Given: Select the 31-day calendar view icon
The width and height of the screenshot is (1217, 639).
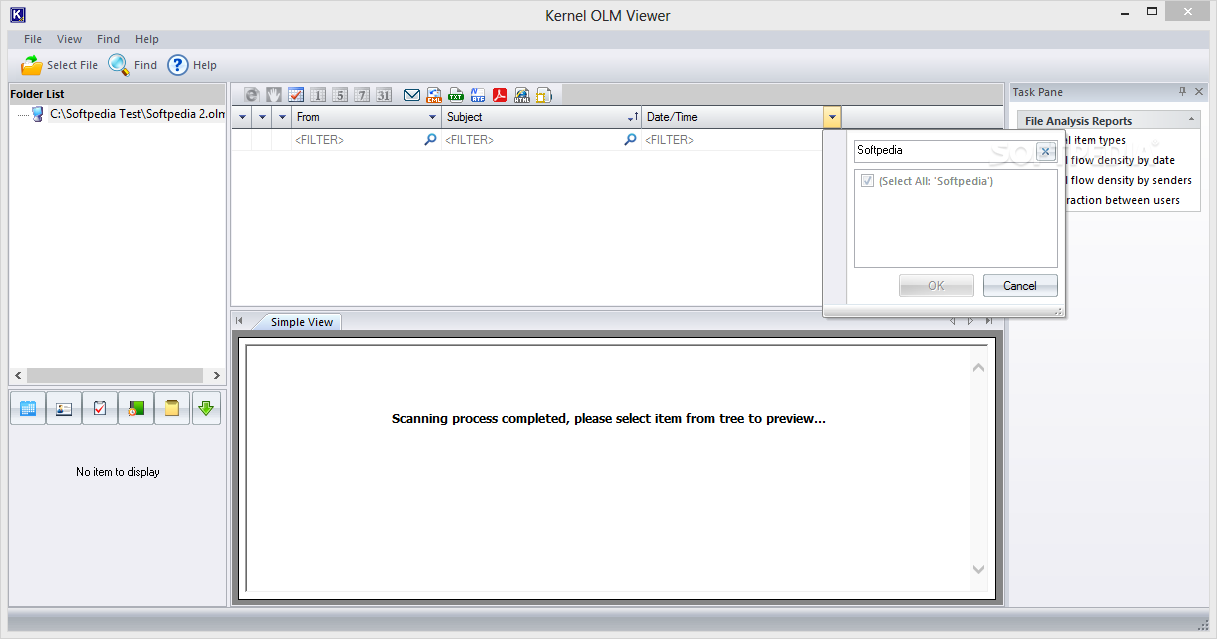Looking at the screenshot, I should tap(384, 95).
